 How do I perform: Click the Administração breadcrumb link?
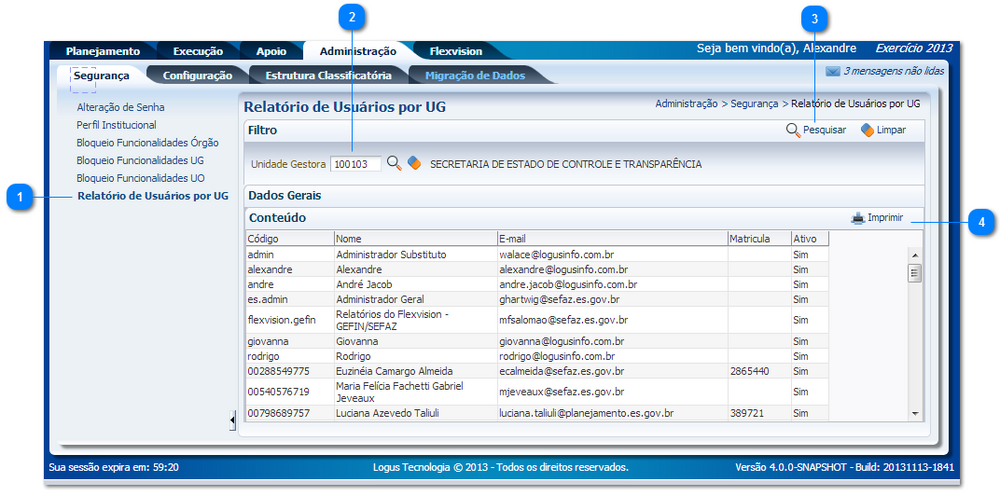coord(686,103)
